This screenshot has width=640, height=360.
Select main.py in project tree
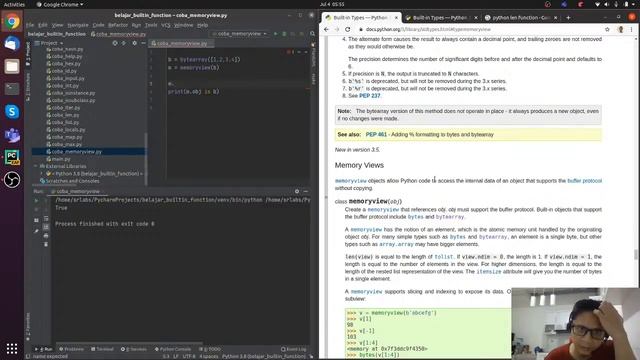(x=61, y=159)
